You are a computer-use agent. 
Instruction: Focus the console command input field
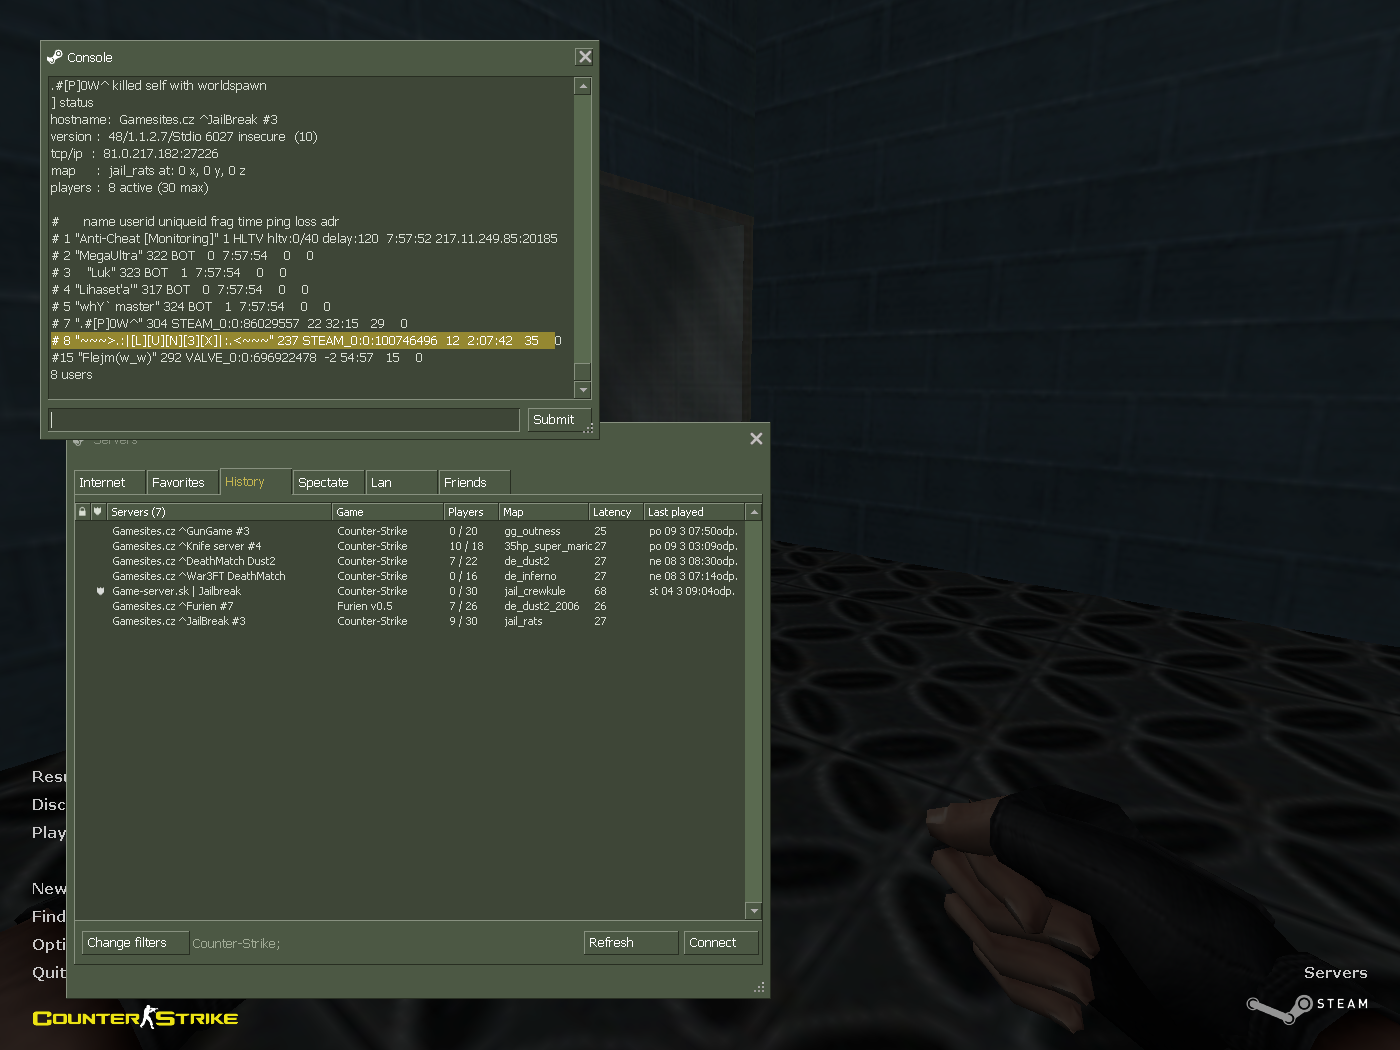pyautogui.click(x=284, y=420)
